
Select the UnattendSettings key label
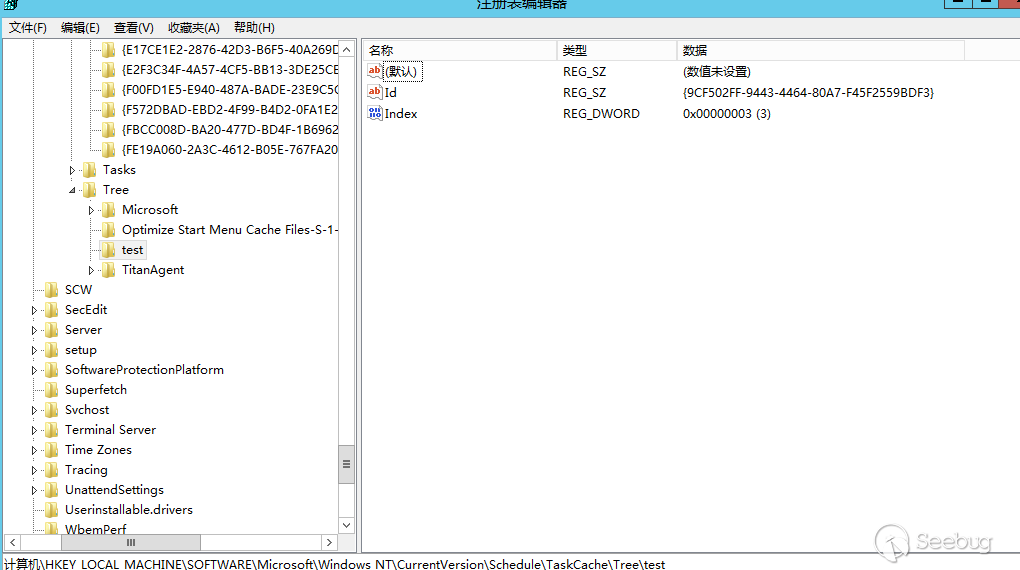[x=114, y=490]
